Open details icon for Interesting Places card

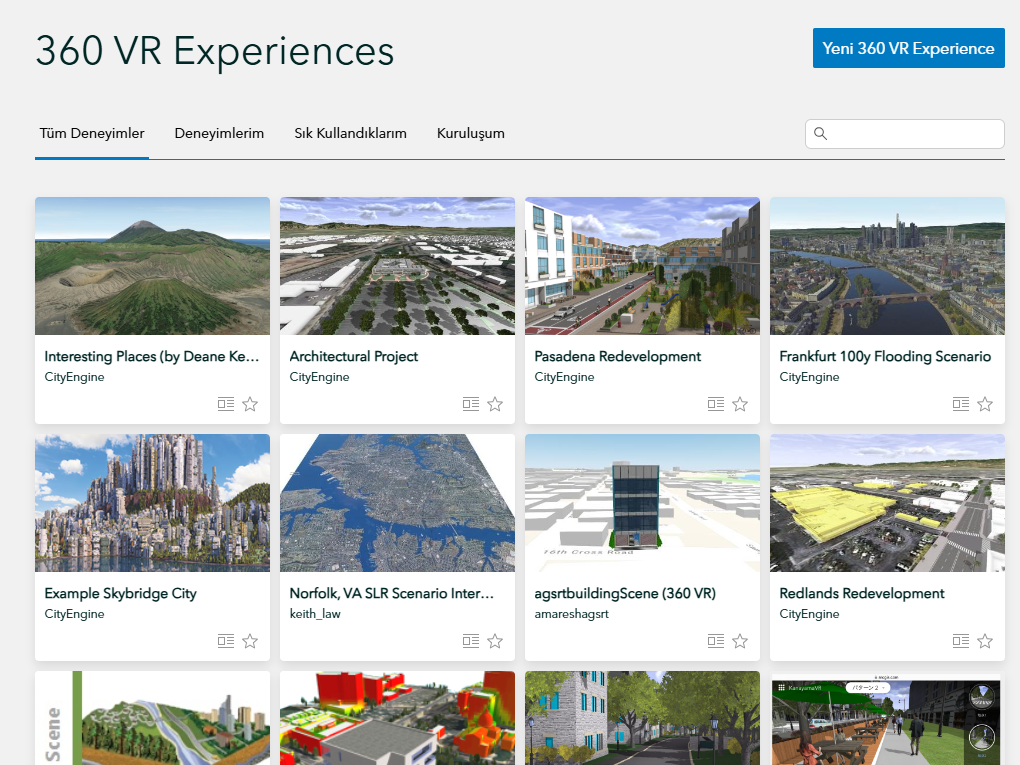point(226,404)
